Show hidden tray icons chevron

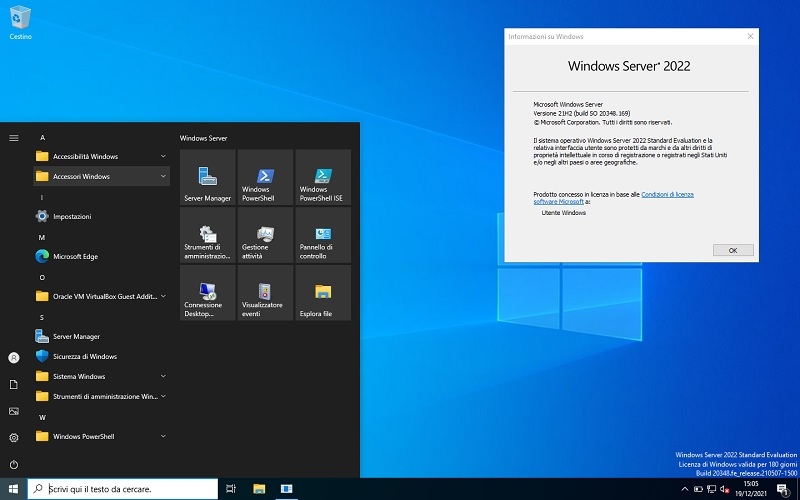pyautogui.click(x=685, y=489)
